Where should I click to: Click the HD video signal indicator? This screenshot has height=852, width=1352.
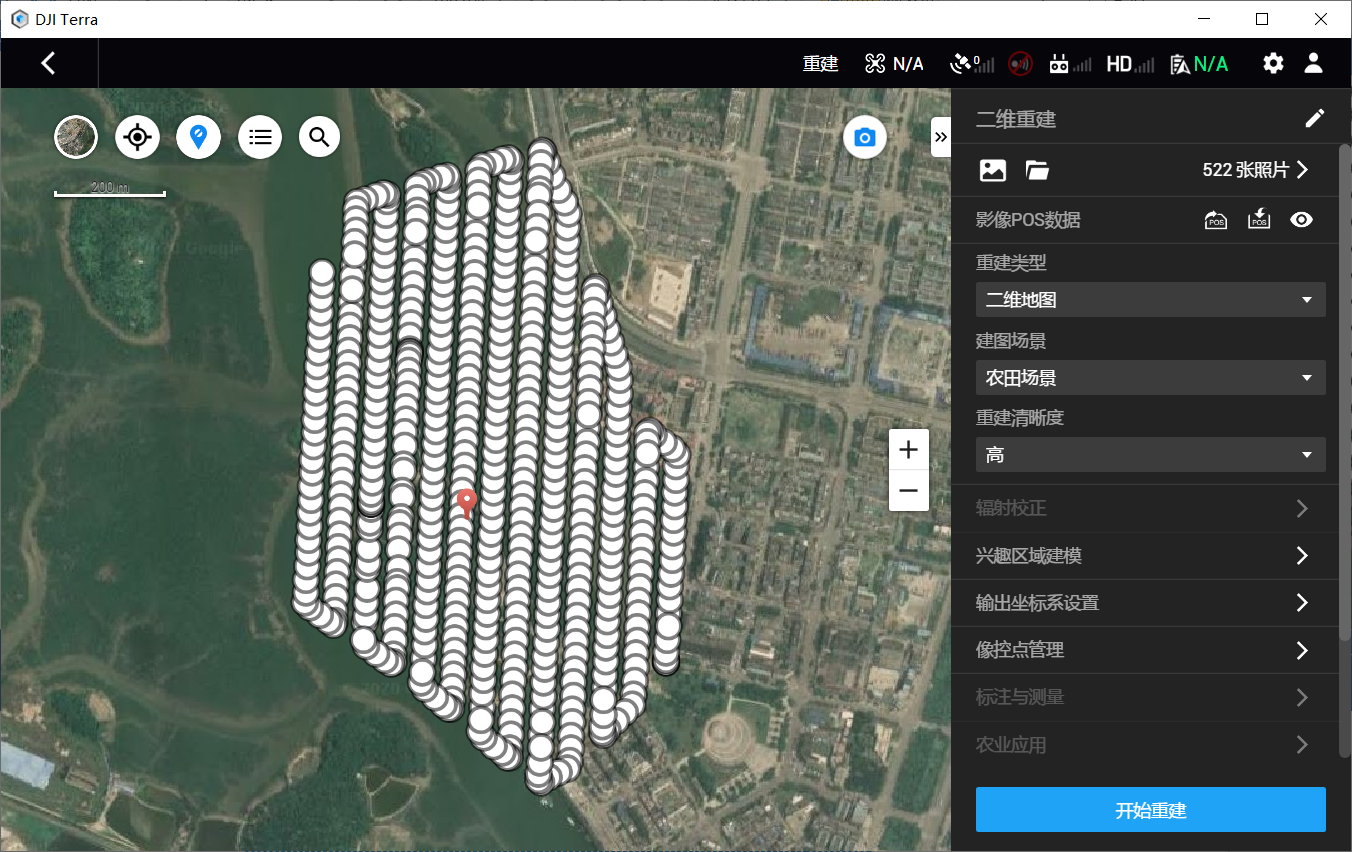coord(1130,64)
